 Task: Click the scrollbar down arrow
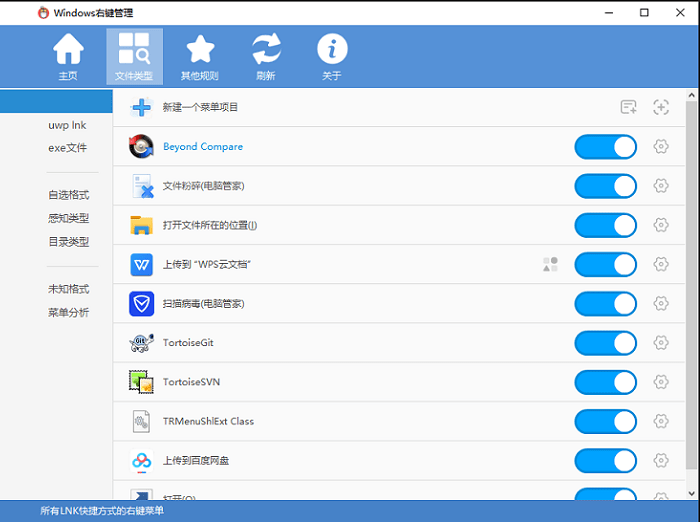tap(692, 493)
